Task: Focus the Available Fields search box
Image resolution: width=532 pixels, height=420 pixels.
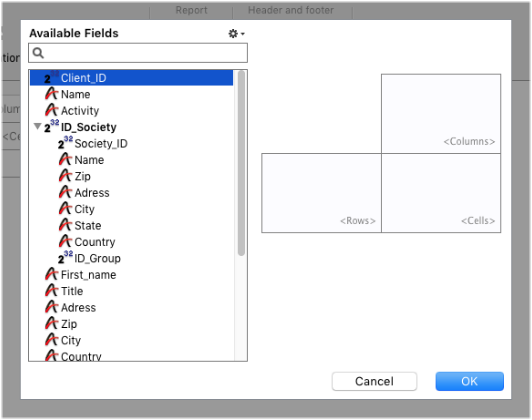Action: pyautogui.click(x=138, y=53)
